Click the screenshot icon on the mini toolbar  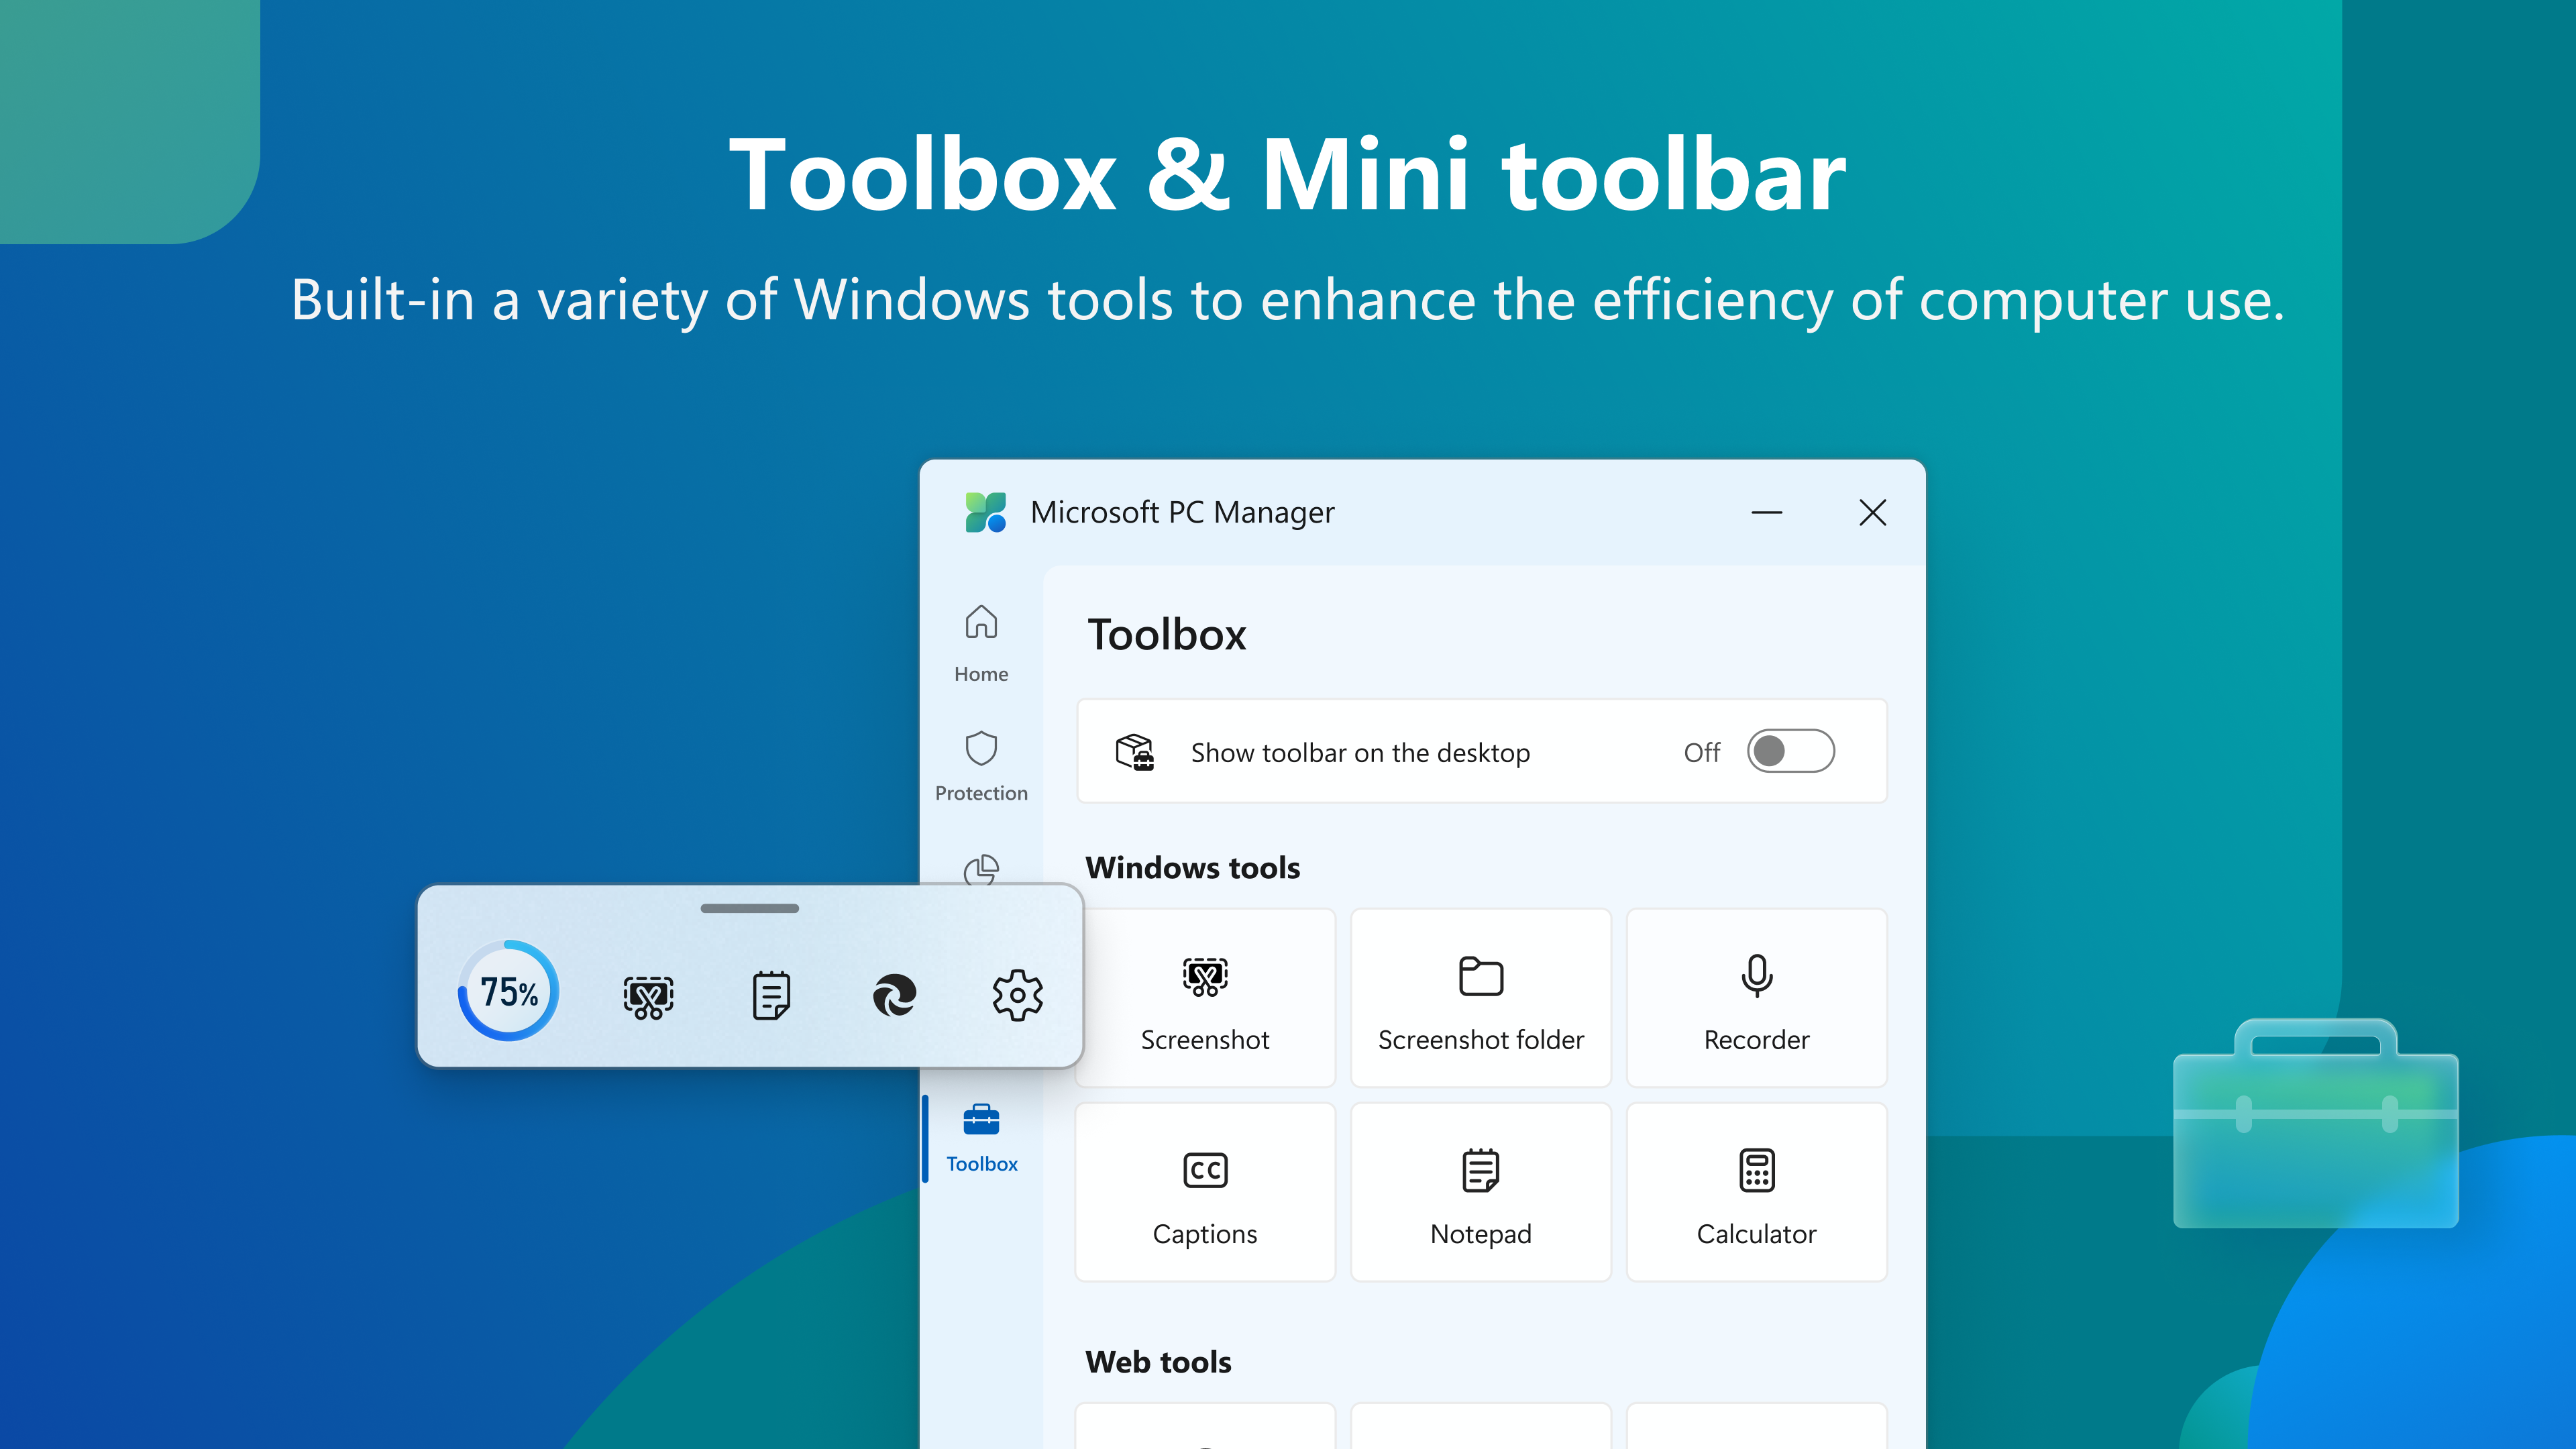[x=647, y=994]
